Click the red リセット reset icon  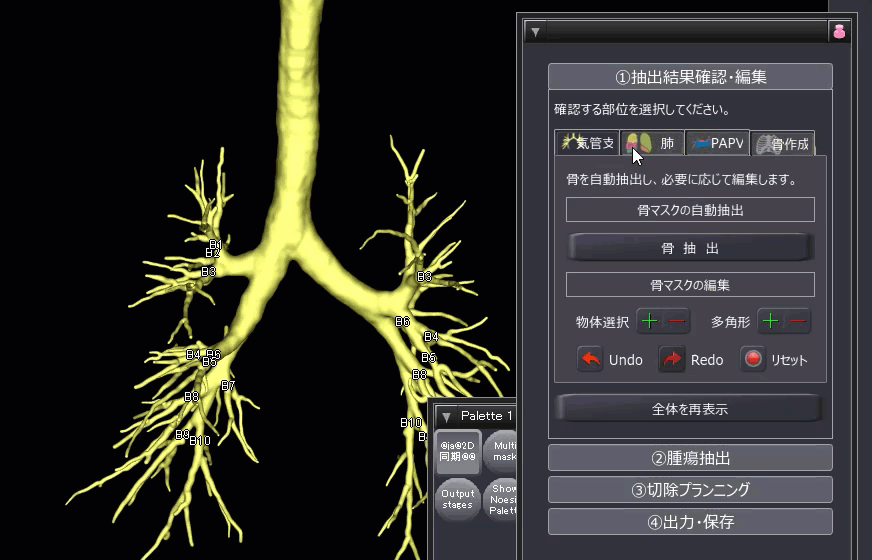(753, 360)
